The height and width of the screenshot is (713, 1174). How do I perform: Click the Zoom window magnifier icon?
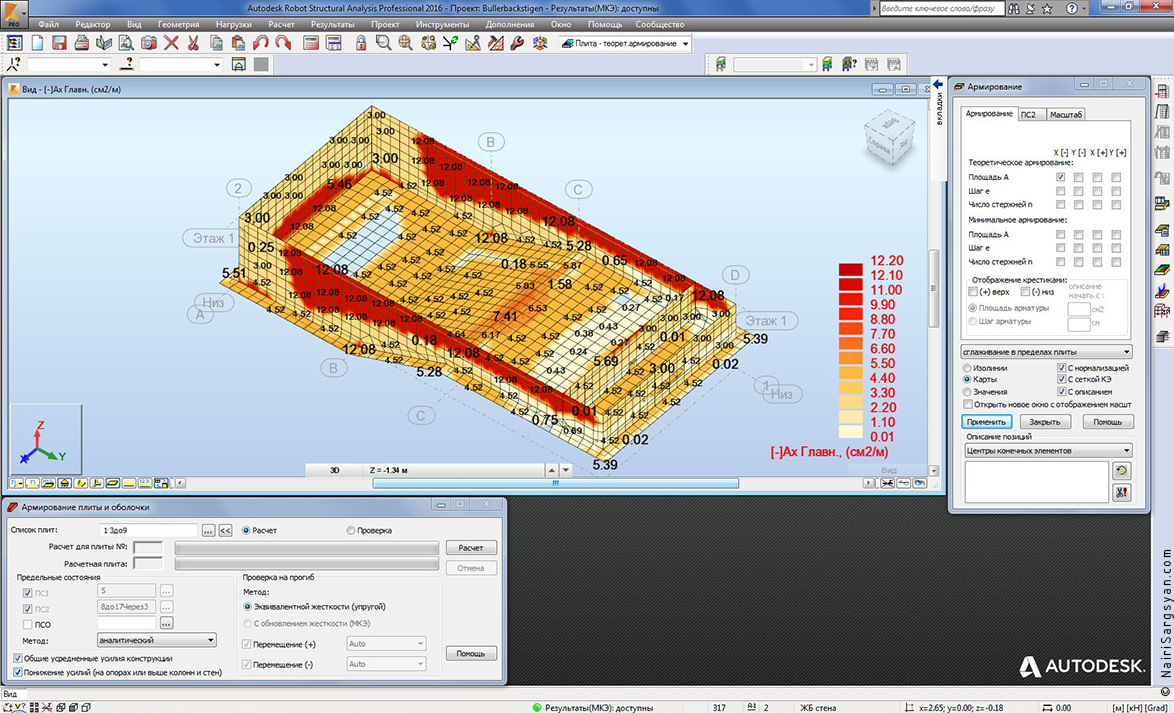pos(383,43)
